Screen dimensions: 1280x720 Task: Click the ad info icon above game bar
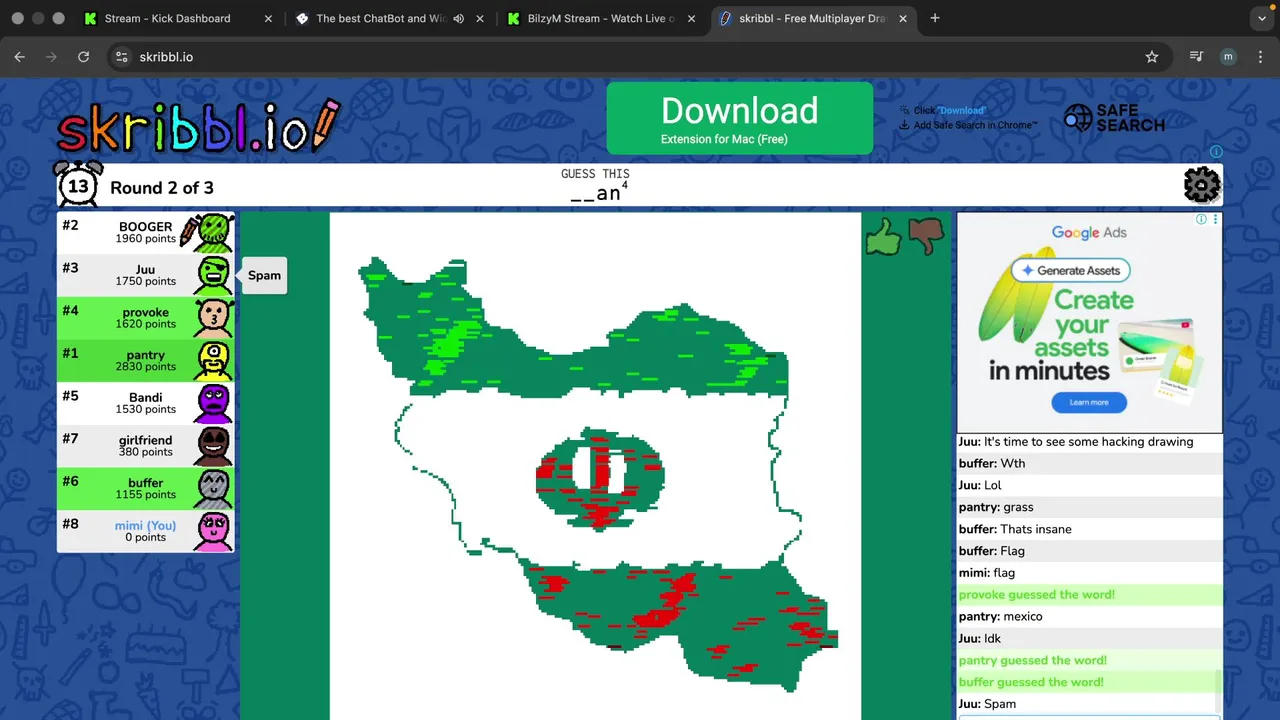coord(1216,152)
